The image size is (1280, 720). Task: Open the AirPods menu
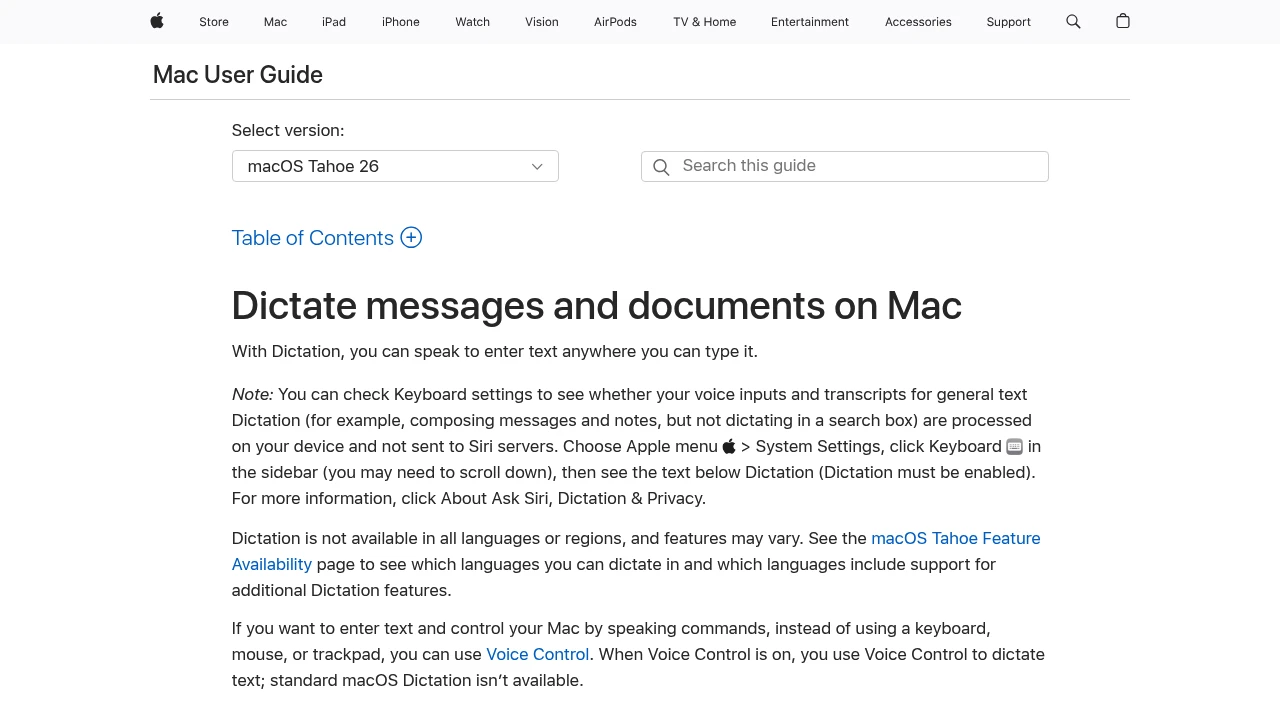615,22
